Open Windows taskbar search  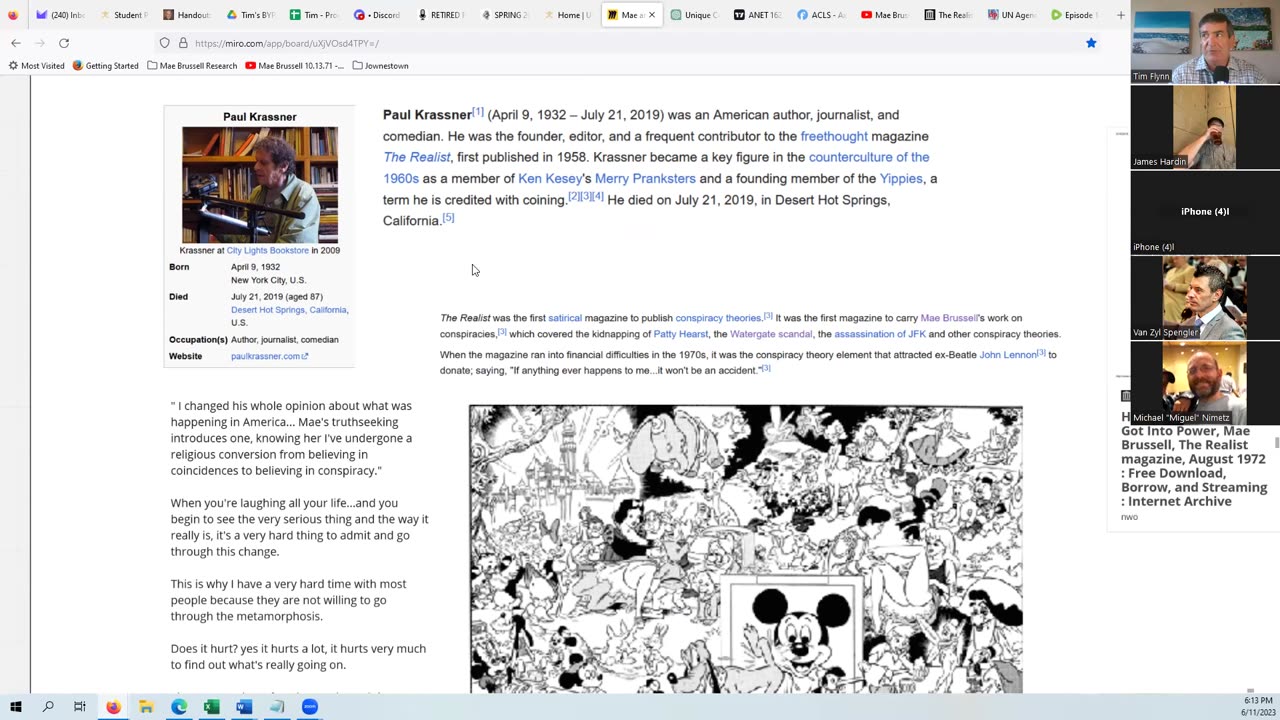(48, 707)
